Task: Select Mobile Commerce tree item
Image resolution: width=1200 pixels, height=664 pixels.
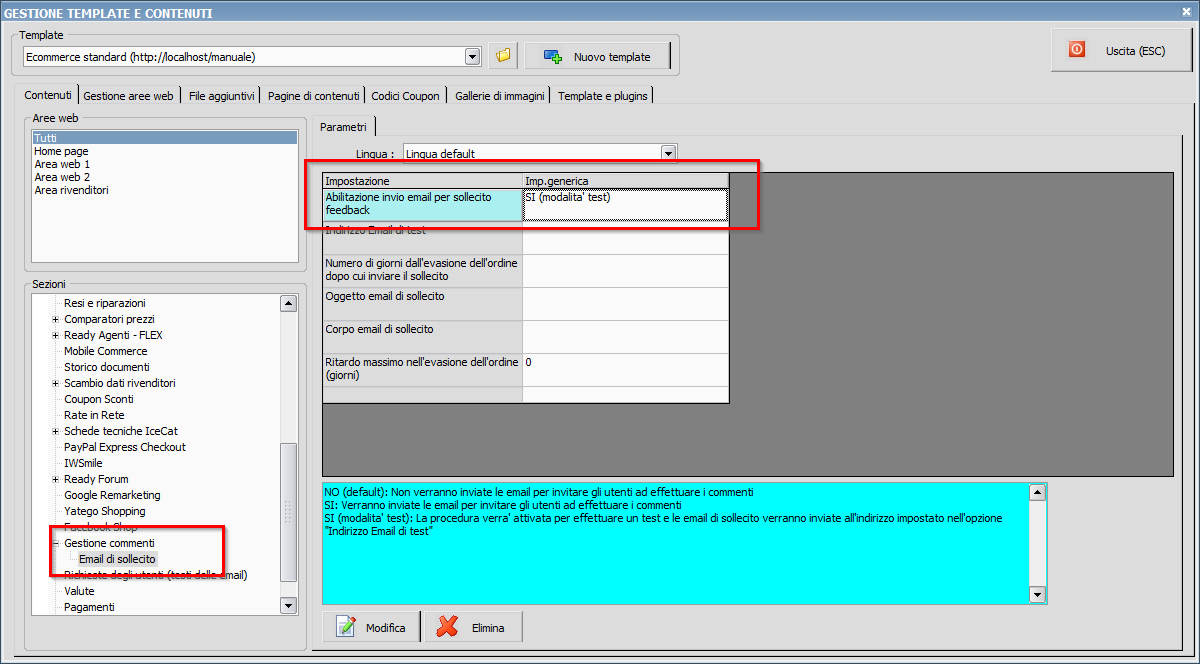Action: tap(105, 351)
